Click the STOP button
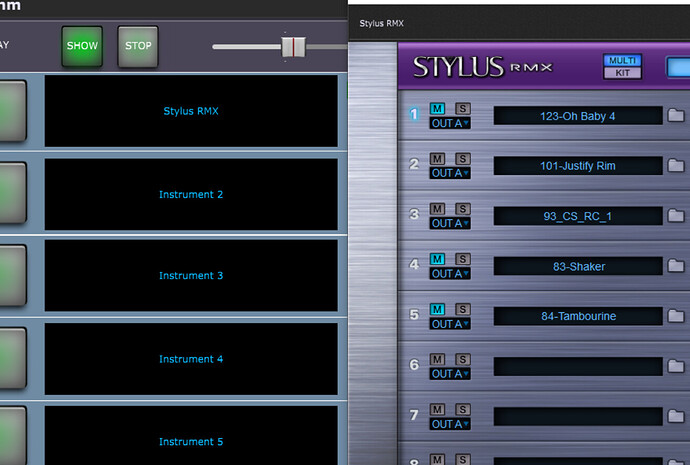Viewport: 690px width, 465px height. point(138,46)
